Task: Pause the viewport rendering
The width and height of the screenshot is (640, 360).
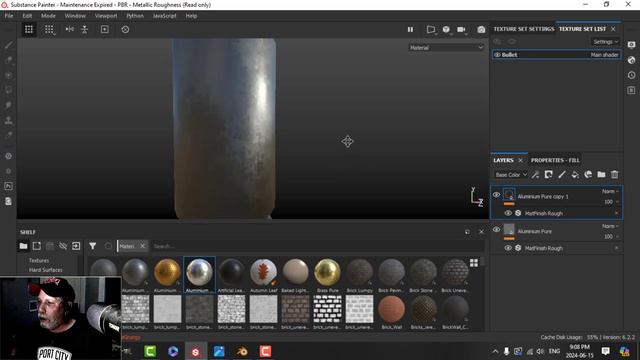Action: coord(410,29)
